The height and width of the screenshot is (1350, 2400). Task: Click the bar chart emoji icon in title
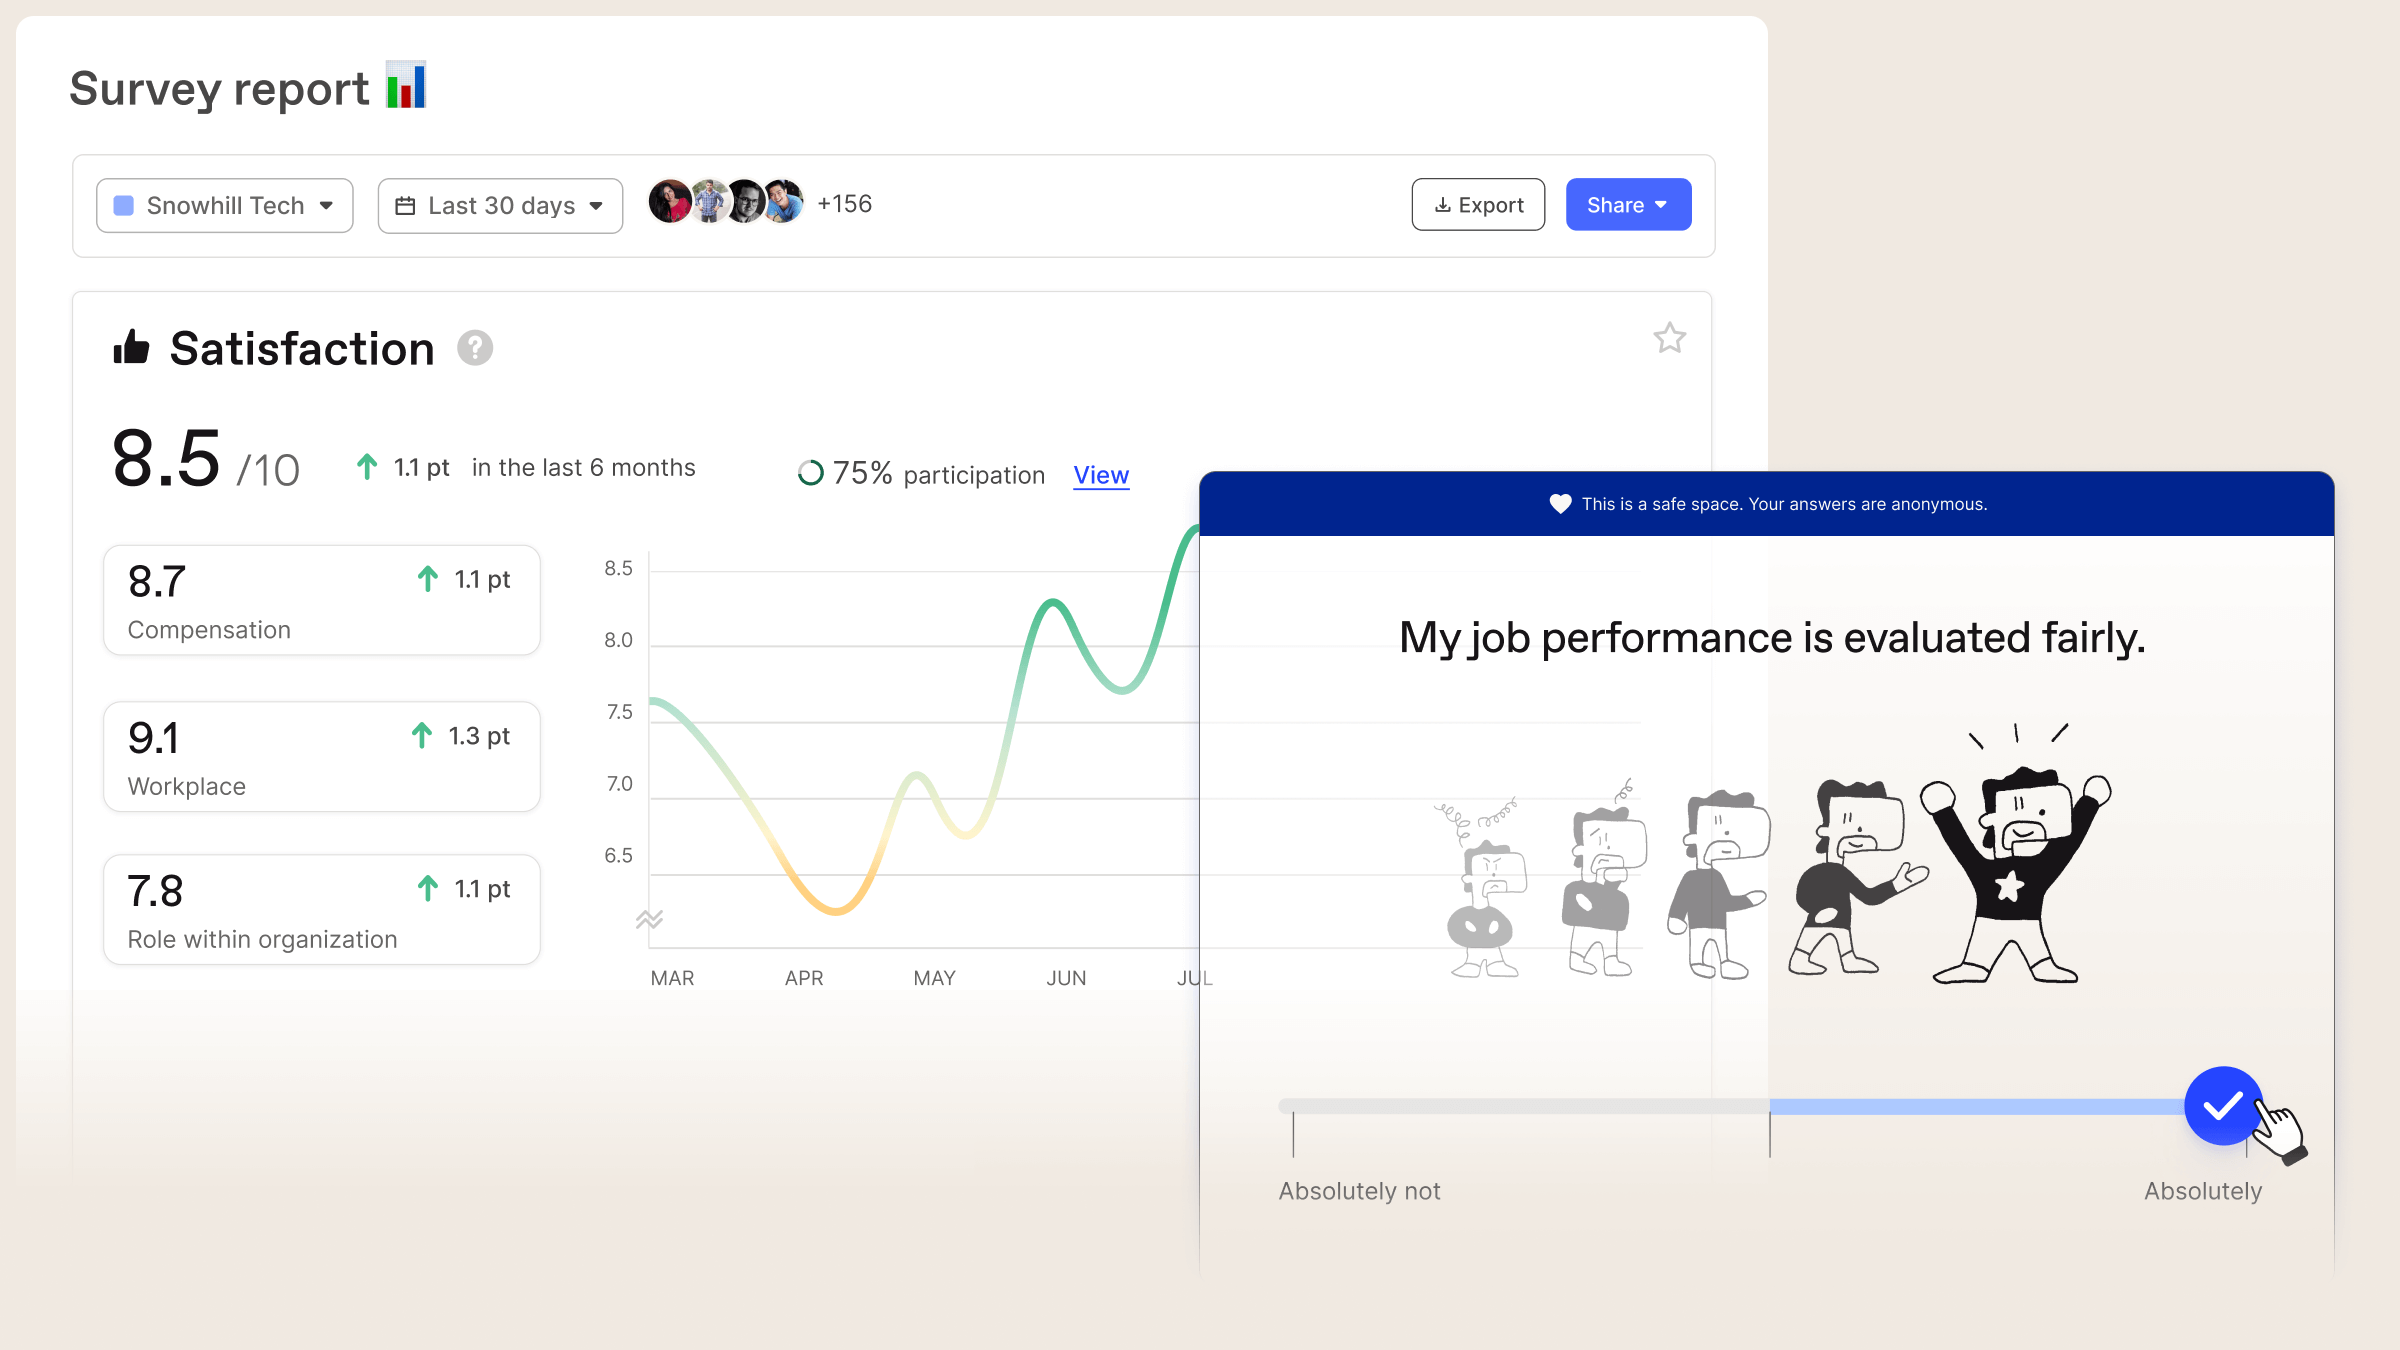[404, 86]
